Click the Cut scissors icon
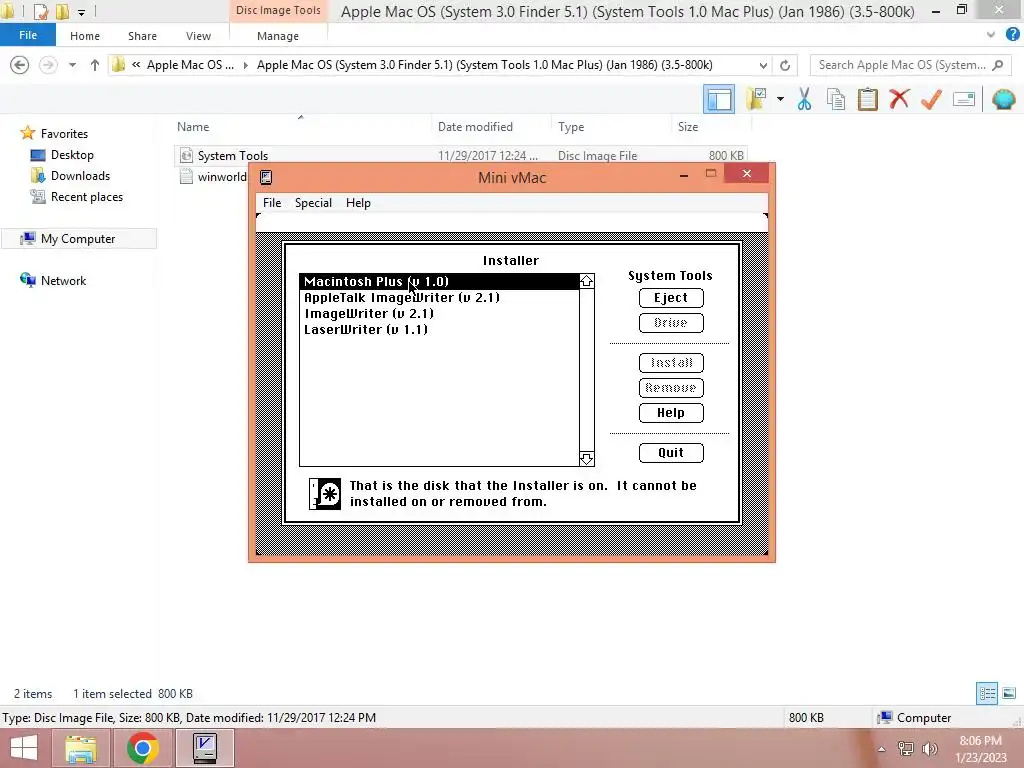The width and height of the screenshot is (1024, 768). click(805, 99)
